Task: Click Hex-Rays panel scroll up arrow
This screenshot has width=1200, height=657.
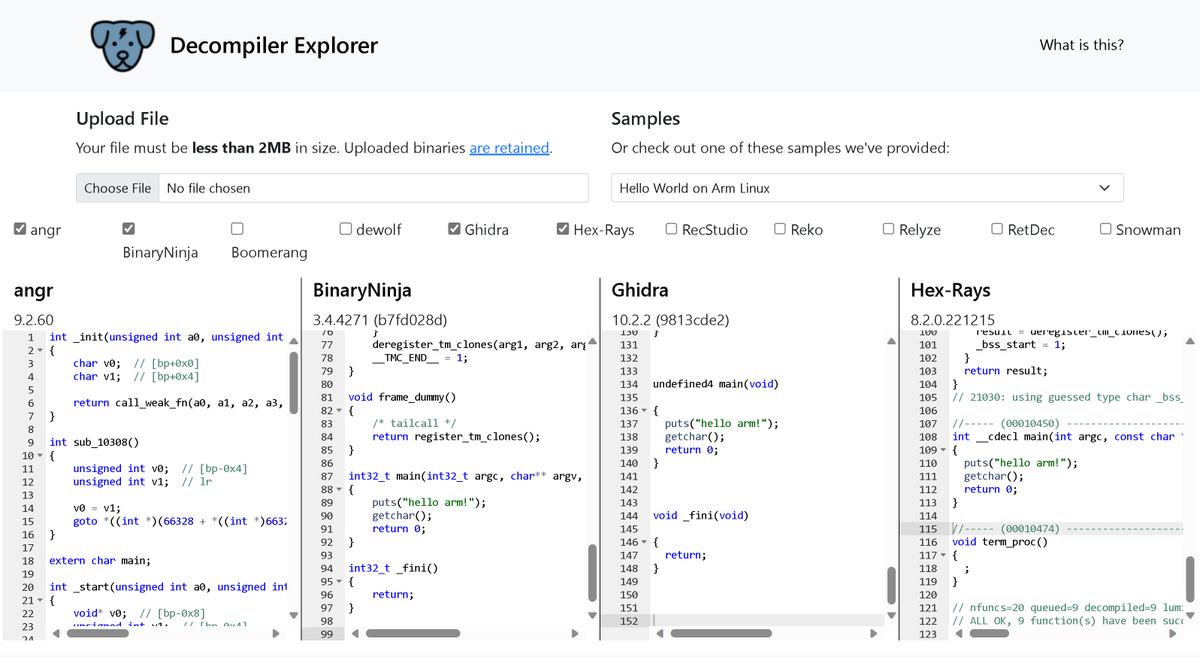Action: coord(1190,341)
